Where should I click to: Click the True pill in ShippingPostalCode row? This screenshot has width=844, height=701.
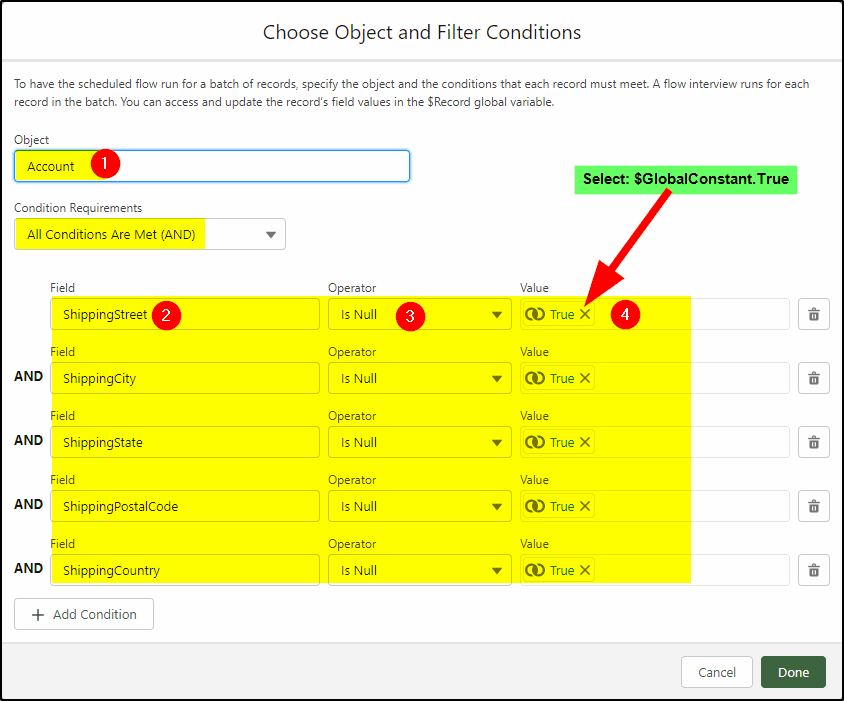558,506
